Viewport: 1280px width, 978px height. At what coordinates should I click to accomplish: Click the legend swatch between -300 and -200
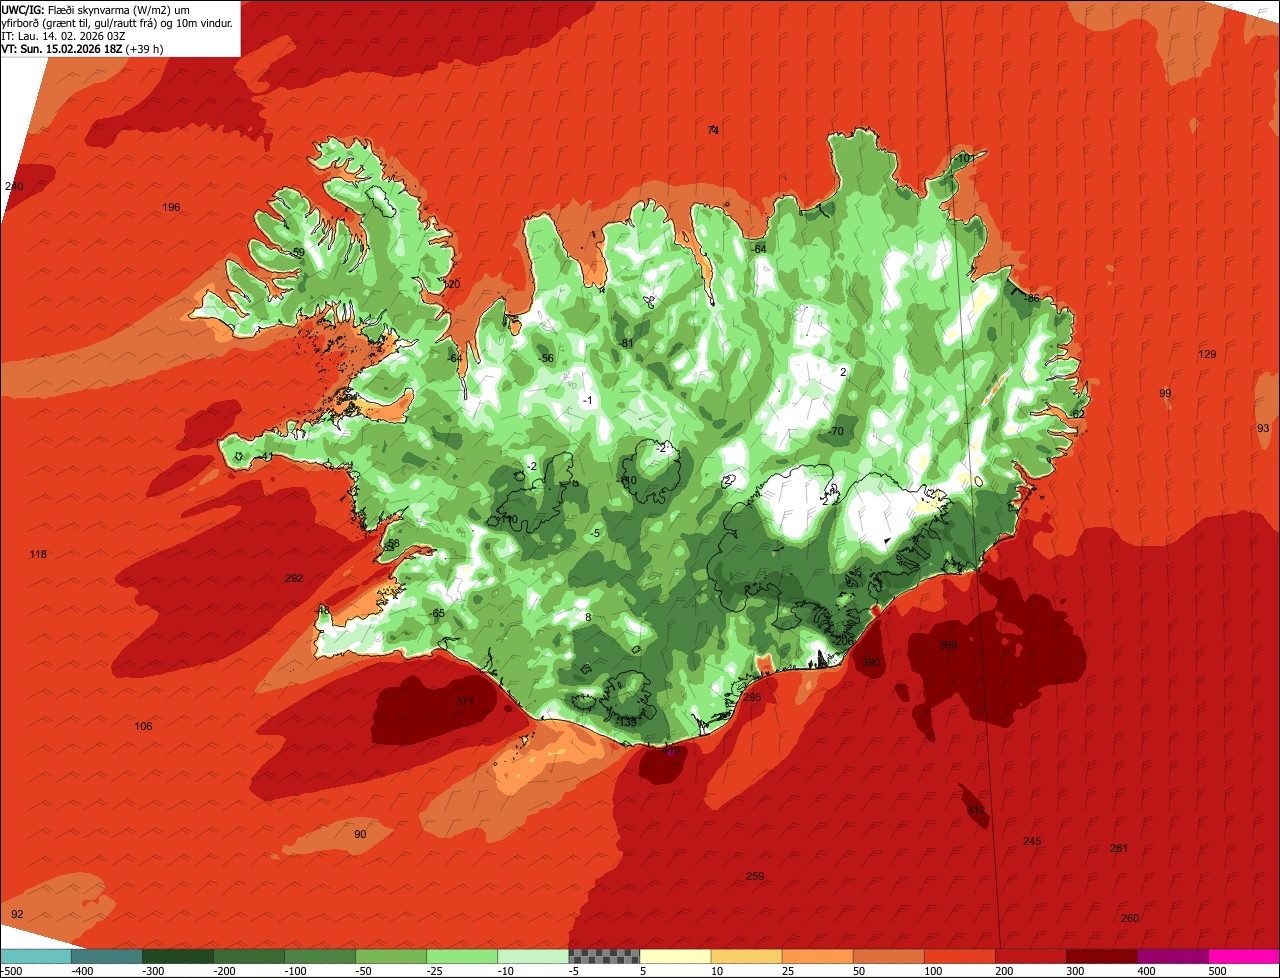tap(178, 956)
